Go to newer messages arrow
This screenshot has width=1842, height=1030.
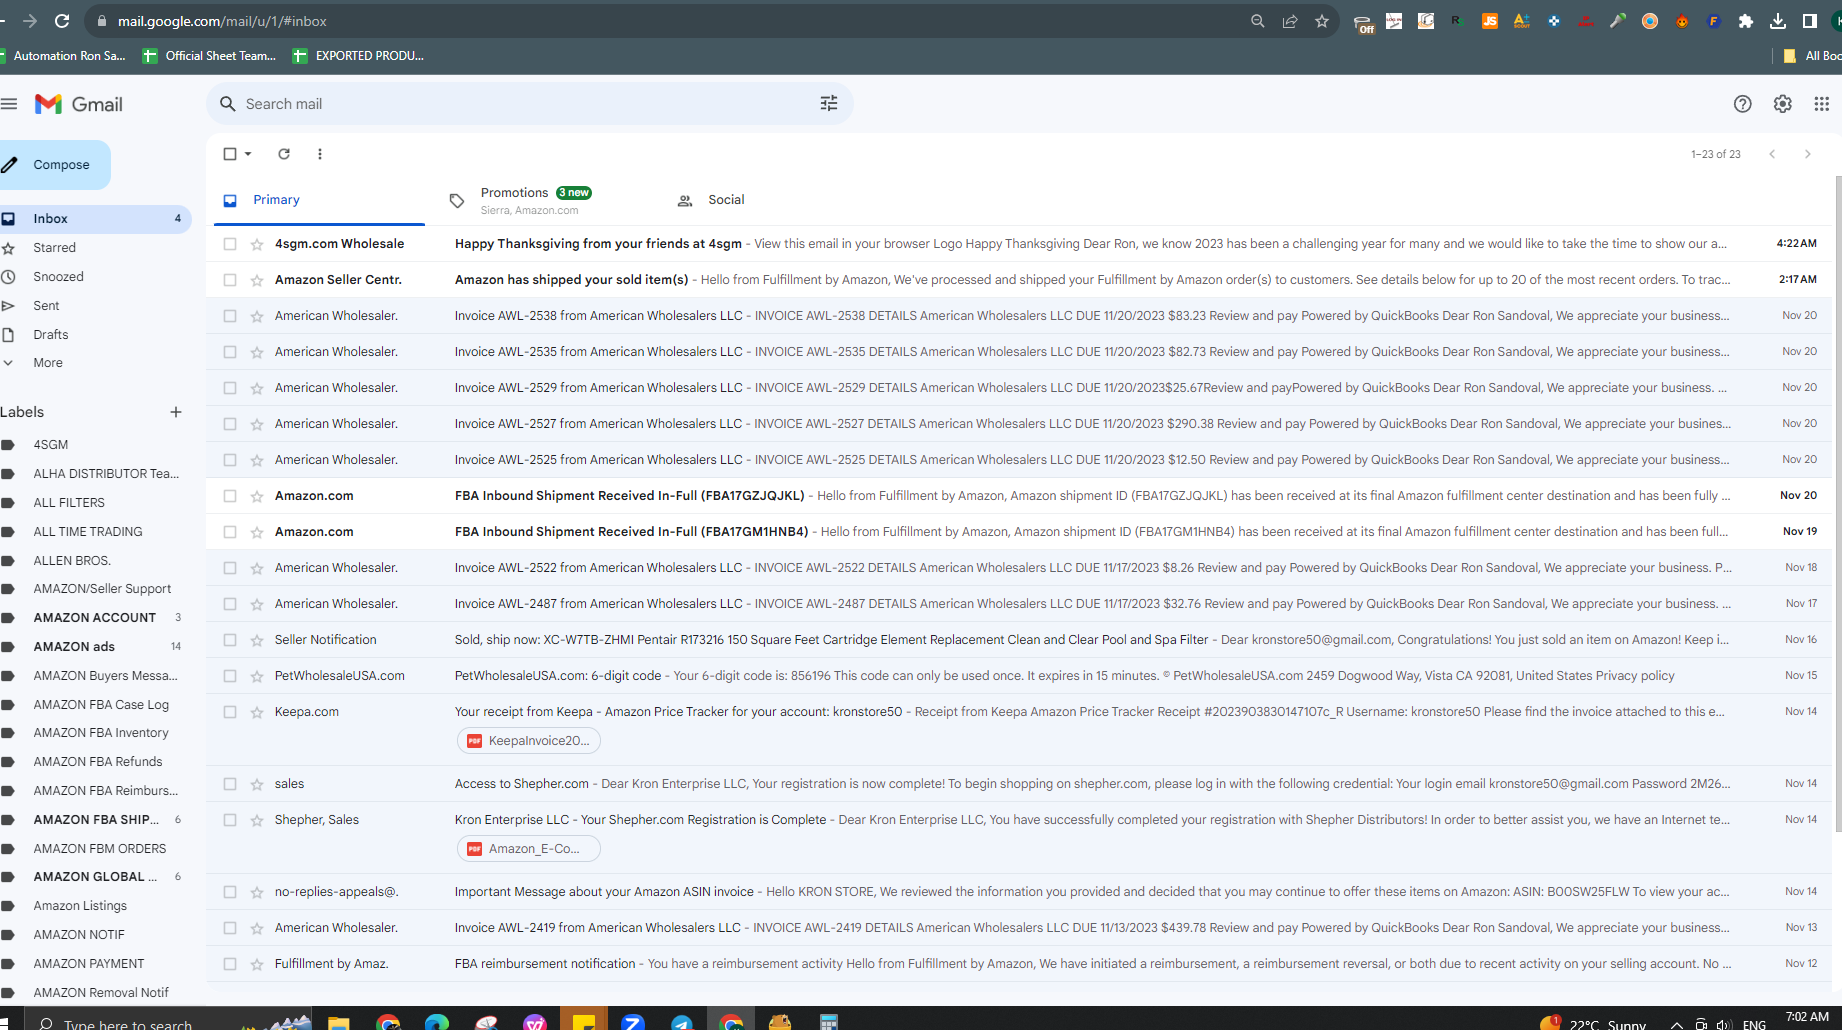pyautogui.click(x=1772, y=154)
